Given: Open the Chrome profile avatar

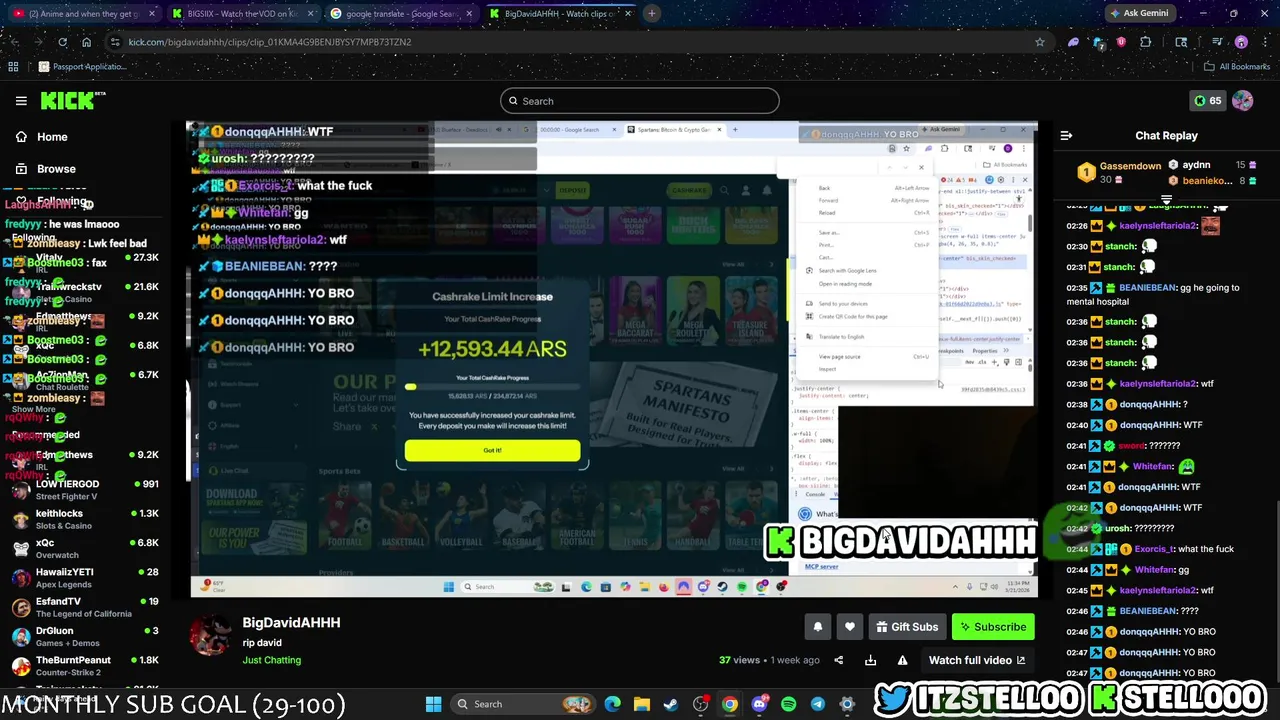Looking at the screenshot, I should [x=1241, y=42].
